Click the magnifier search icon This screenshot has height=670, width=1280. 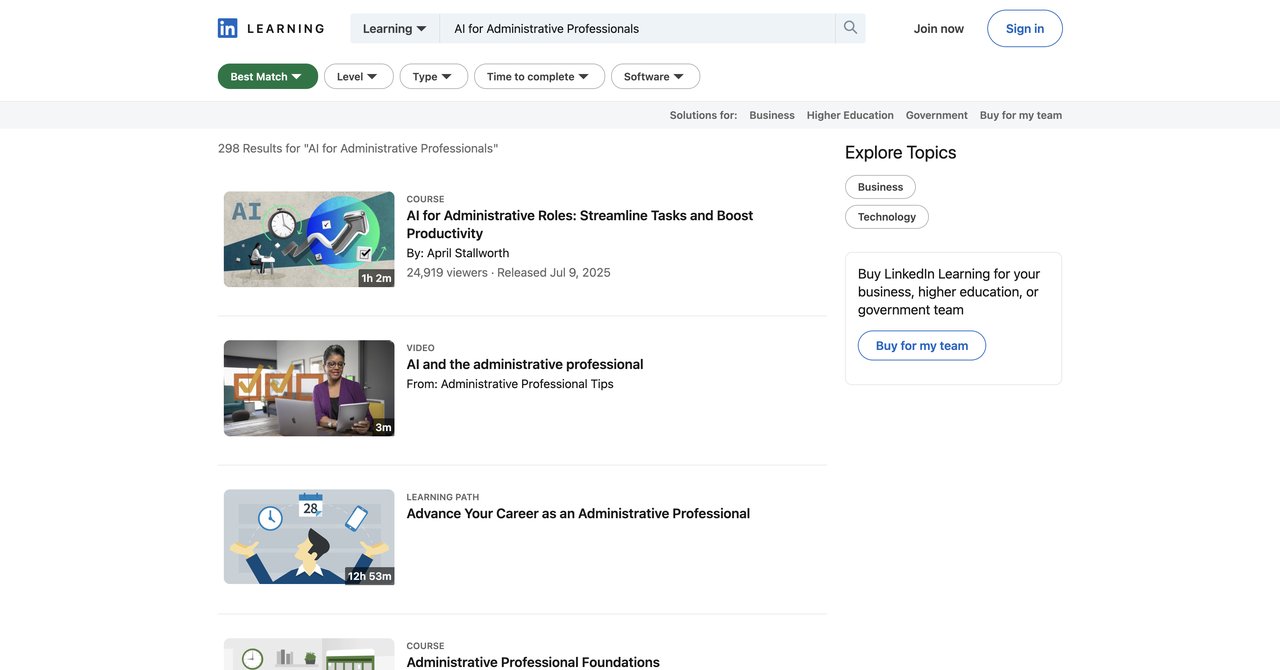850,28
